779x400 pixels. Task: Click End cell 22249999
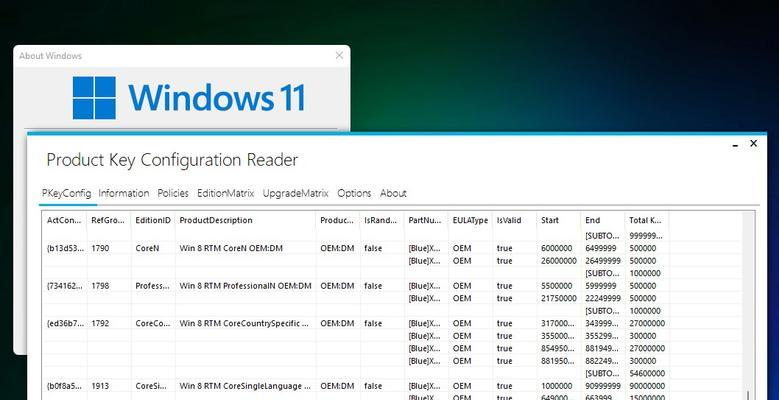(x=603, y=299)
